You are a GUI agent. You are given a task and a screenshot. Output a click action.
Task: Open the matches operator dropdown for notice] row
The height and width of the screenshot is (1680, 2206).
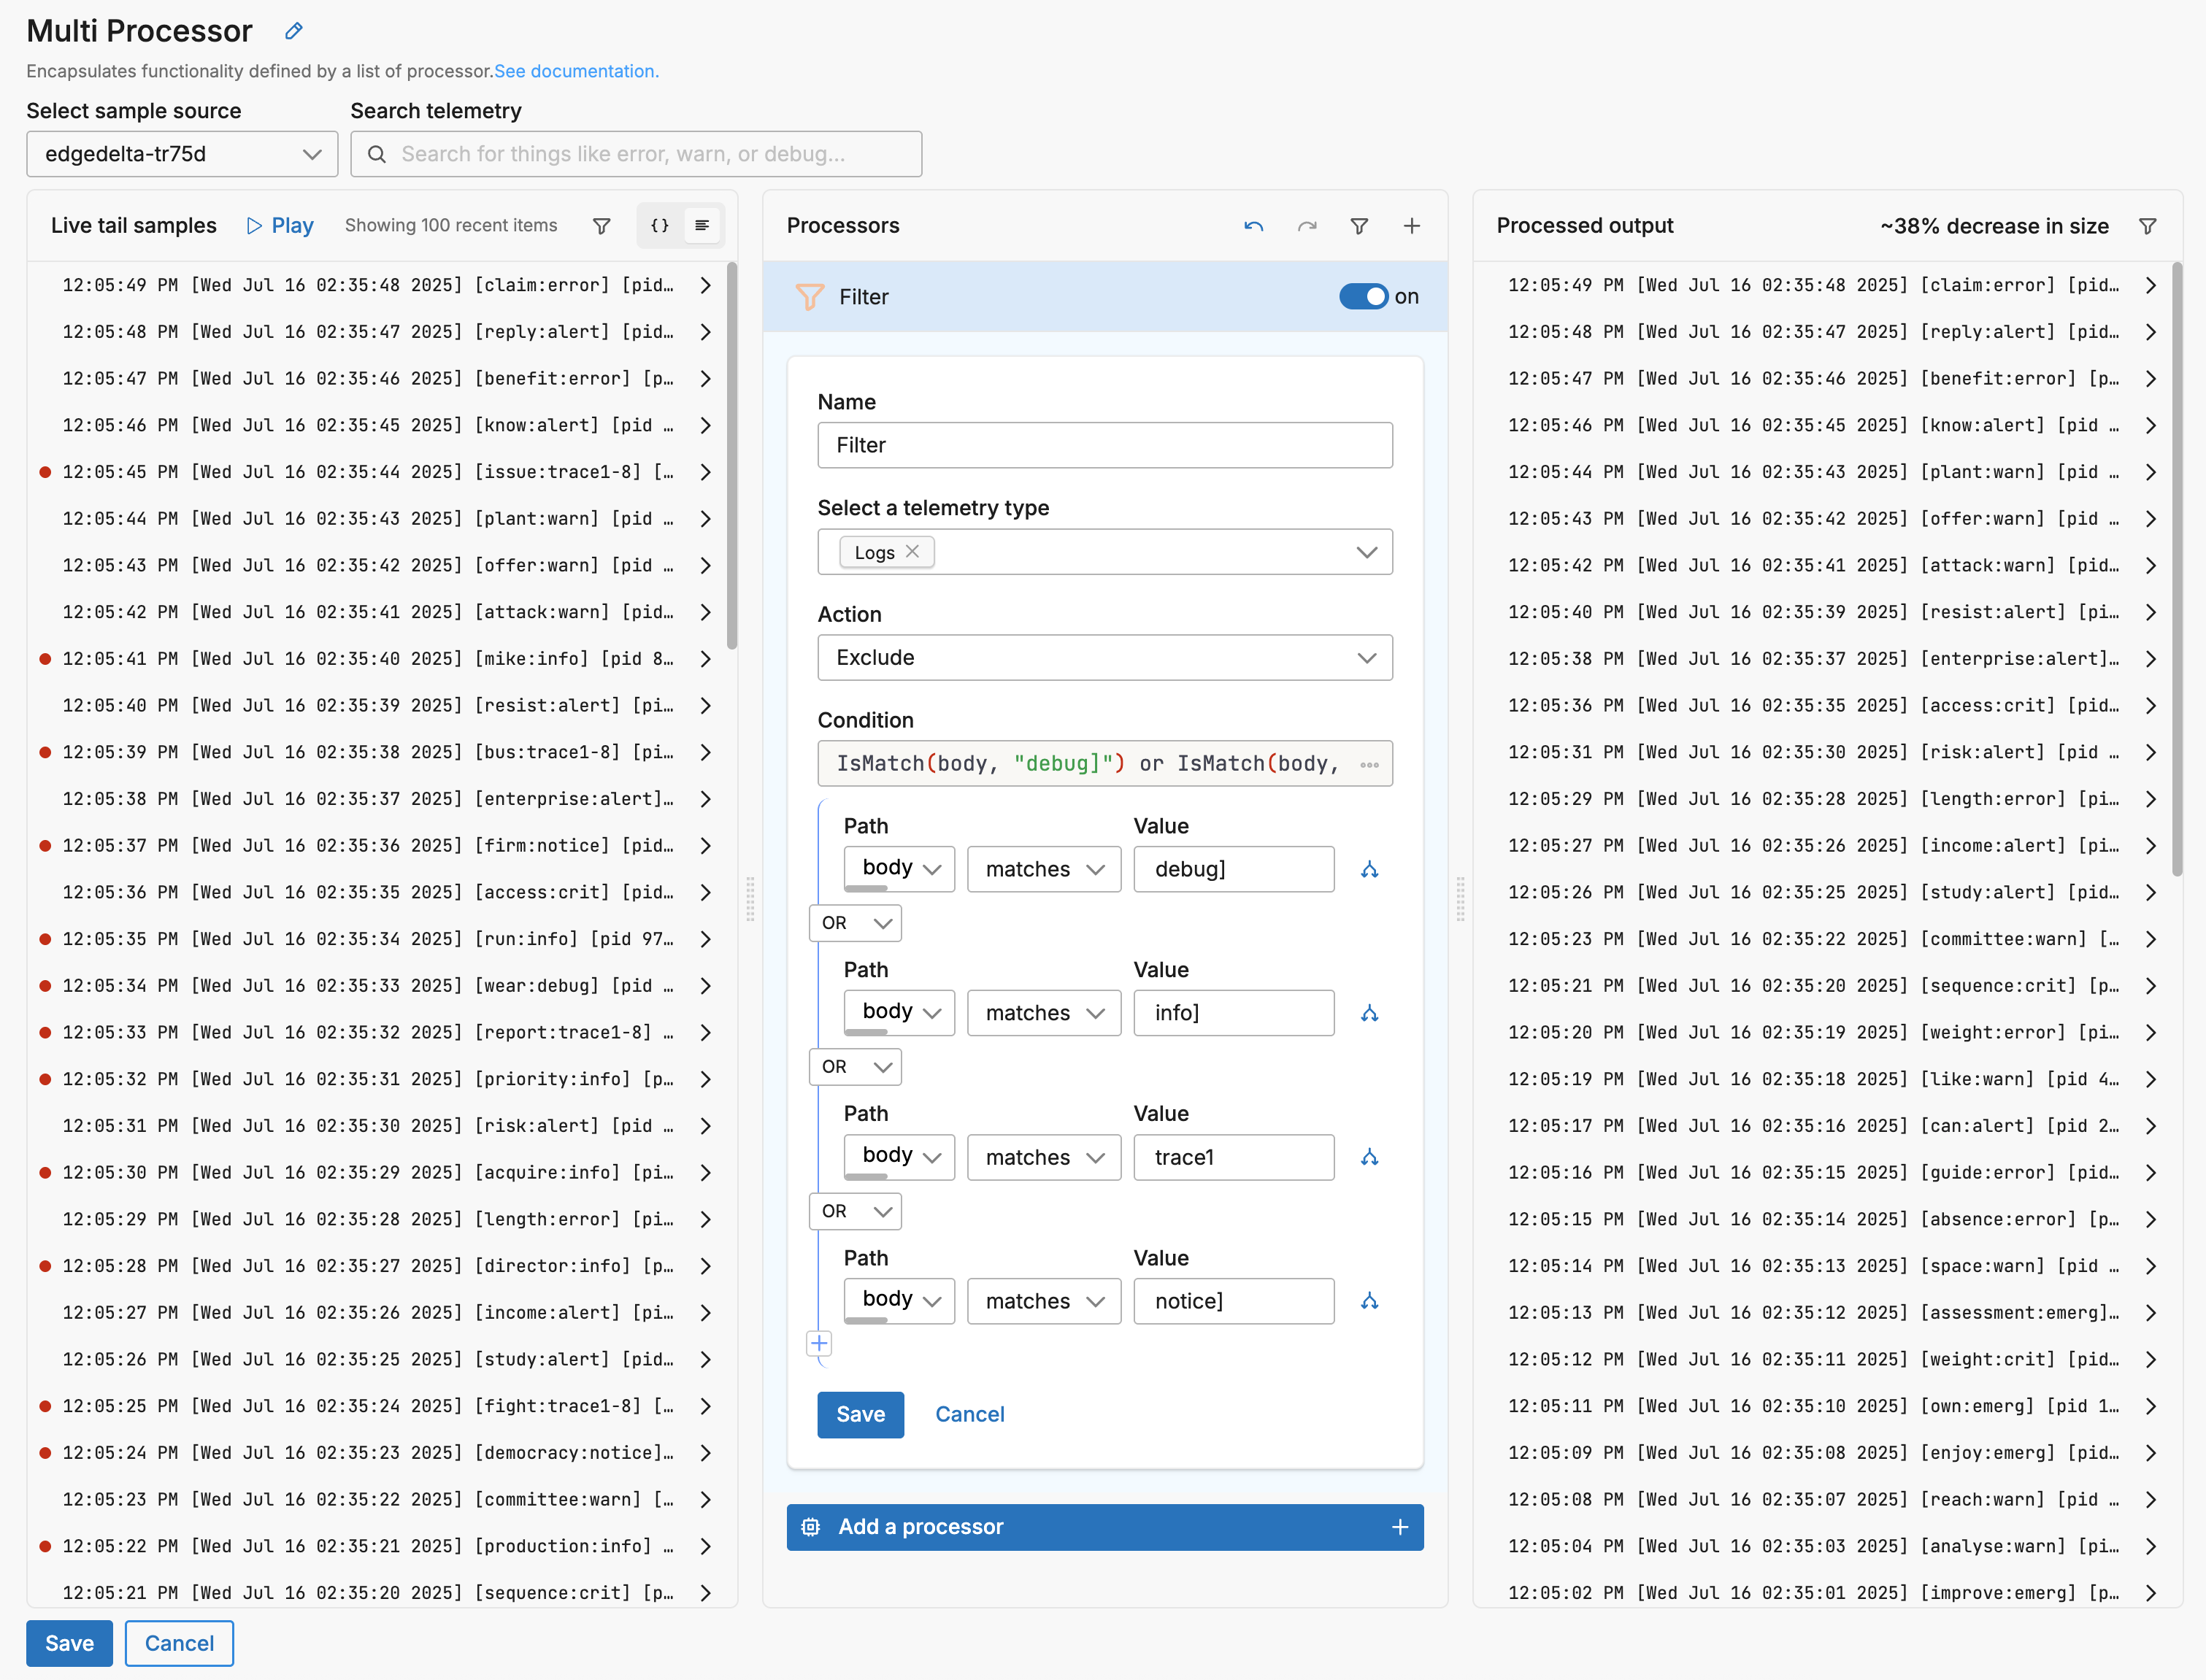point(1044,1301)
